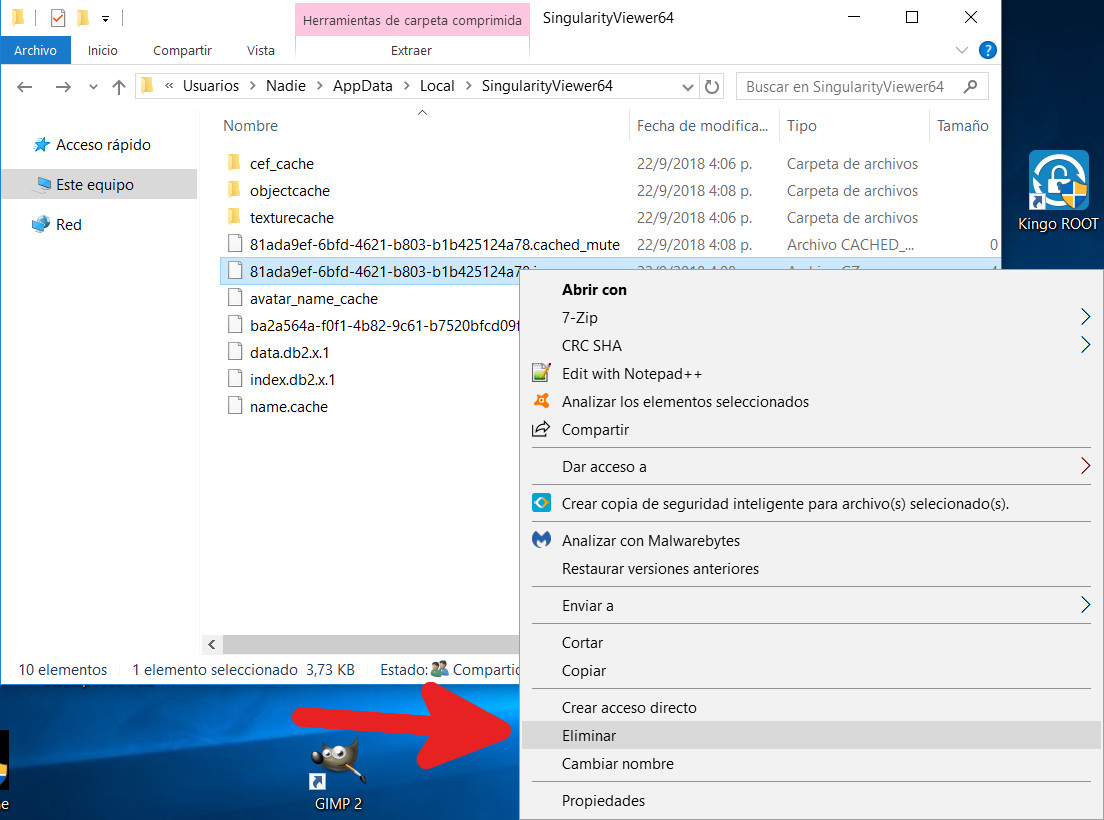Screen dimensions: 1104x820
Task: Click the Properties quick access toolbar icon
Action: click(x=57, y=17)
